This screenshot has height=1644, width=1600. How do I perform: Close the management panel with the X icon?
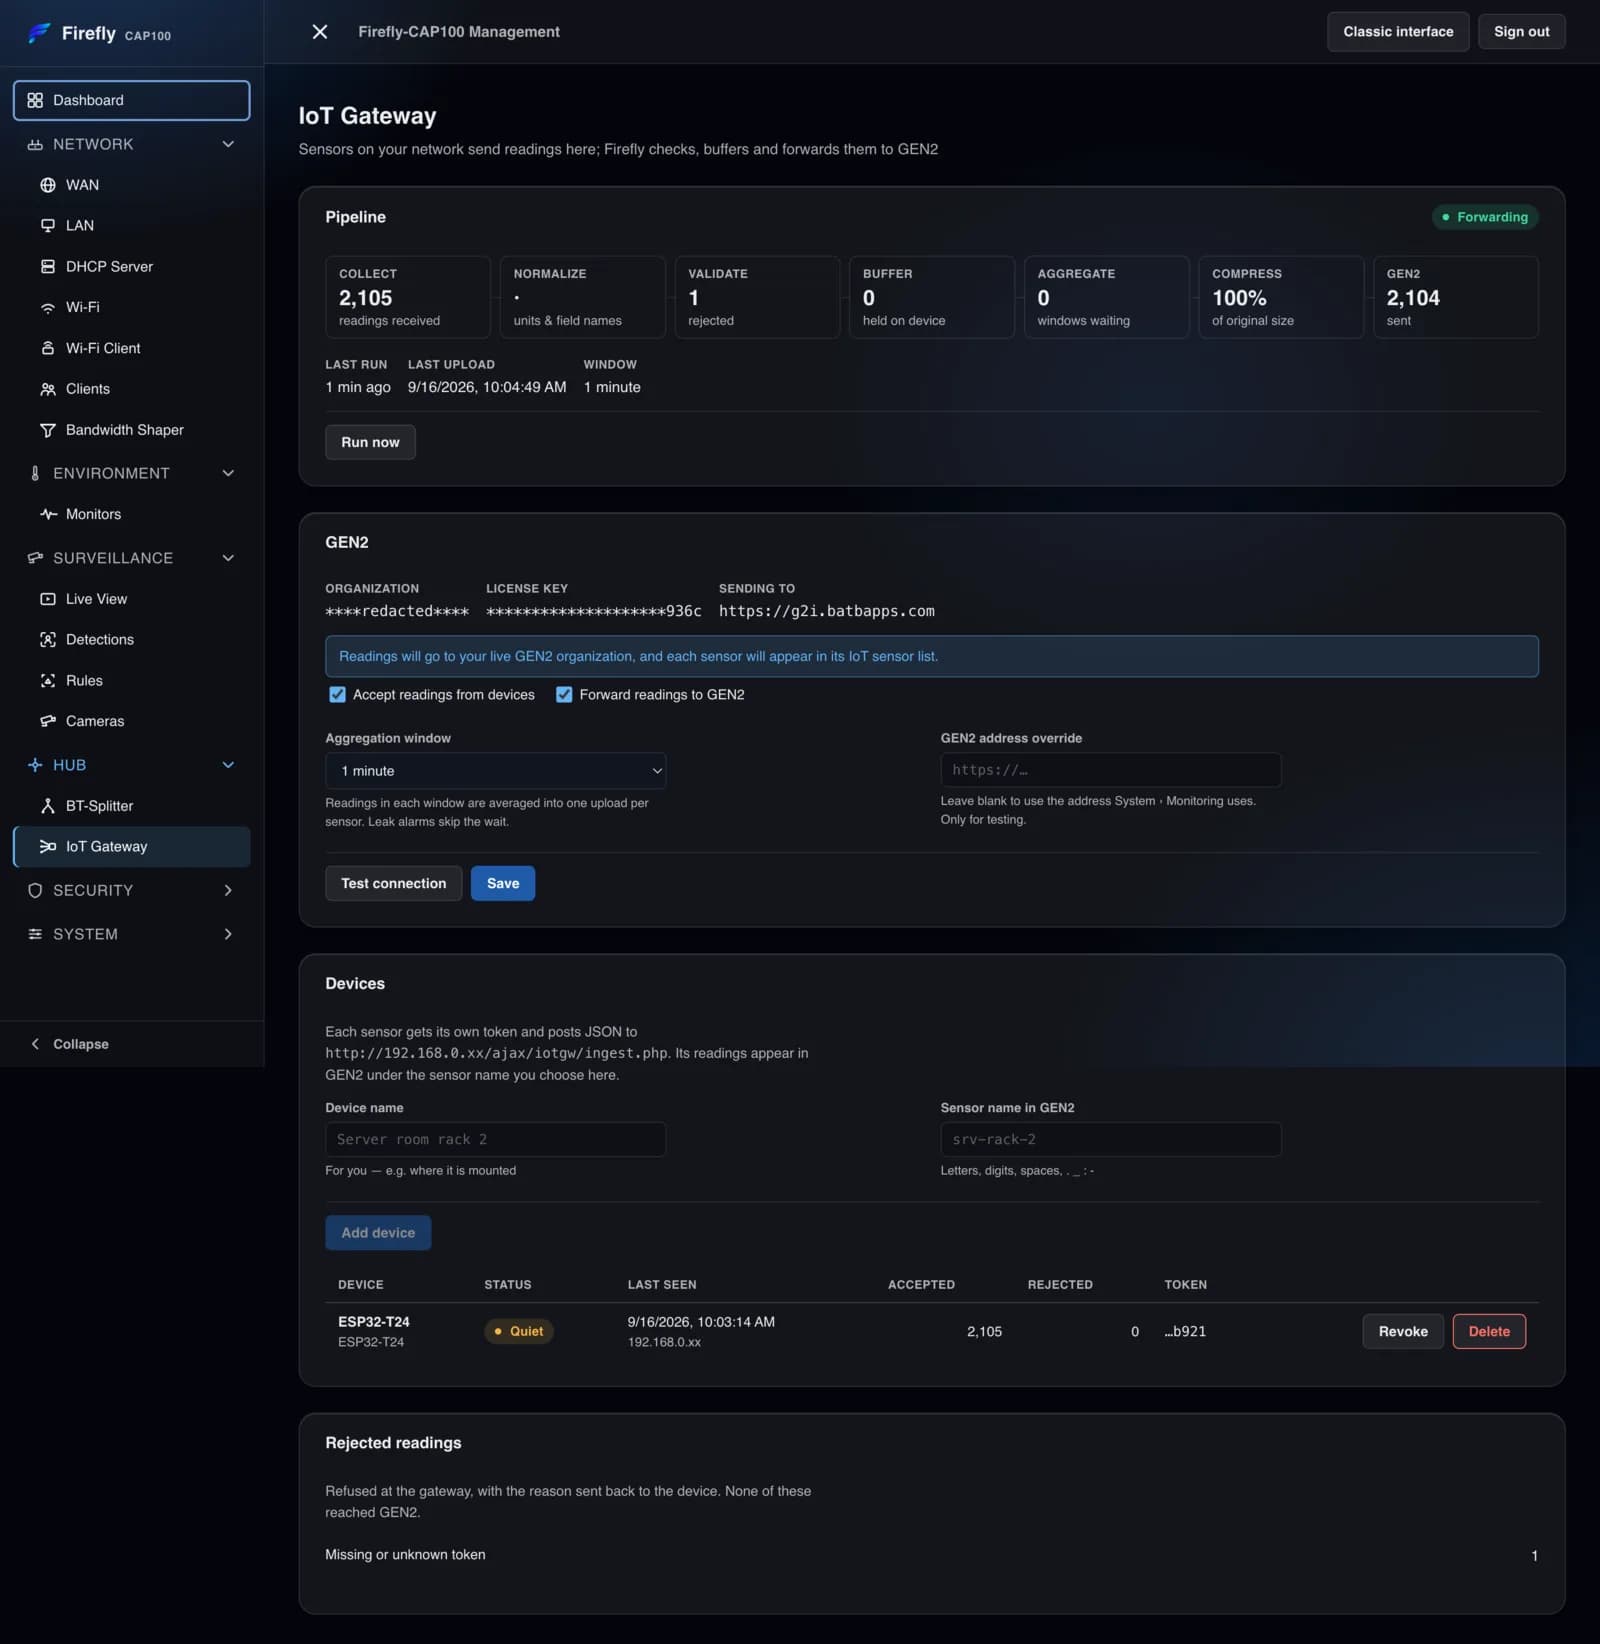pyautogui.click(x=320, y=32)
